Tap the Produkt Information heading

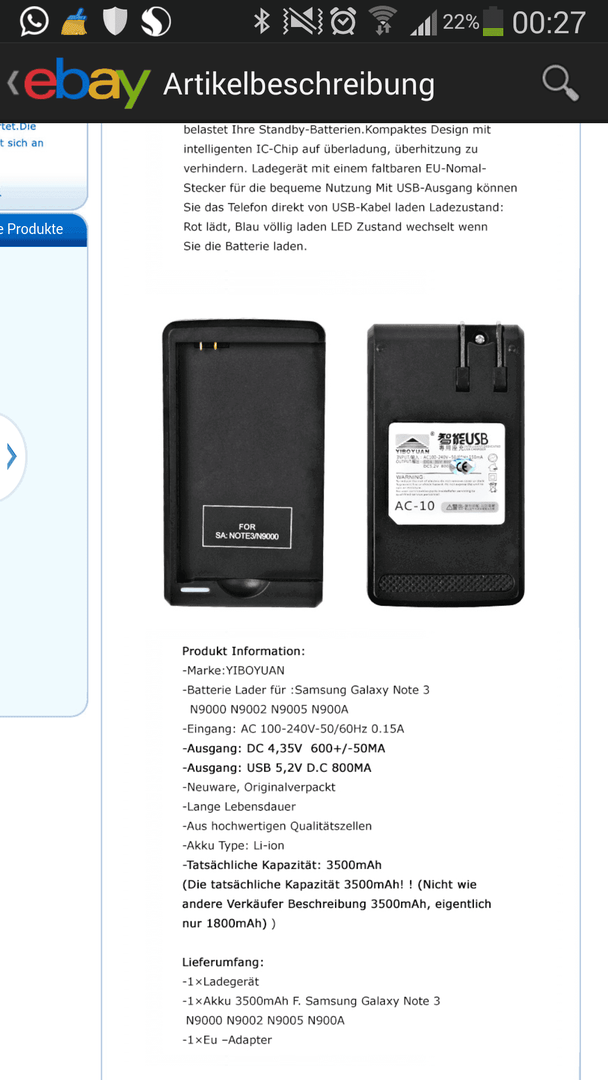tap(243, 651)
